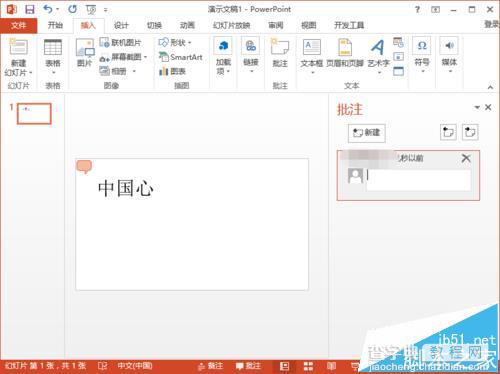This screenshot has width=500, height=374.
Task: Click 新建 button in the comments pane
Action: pyautogui.click(x=367, y=133)
